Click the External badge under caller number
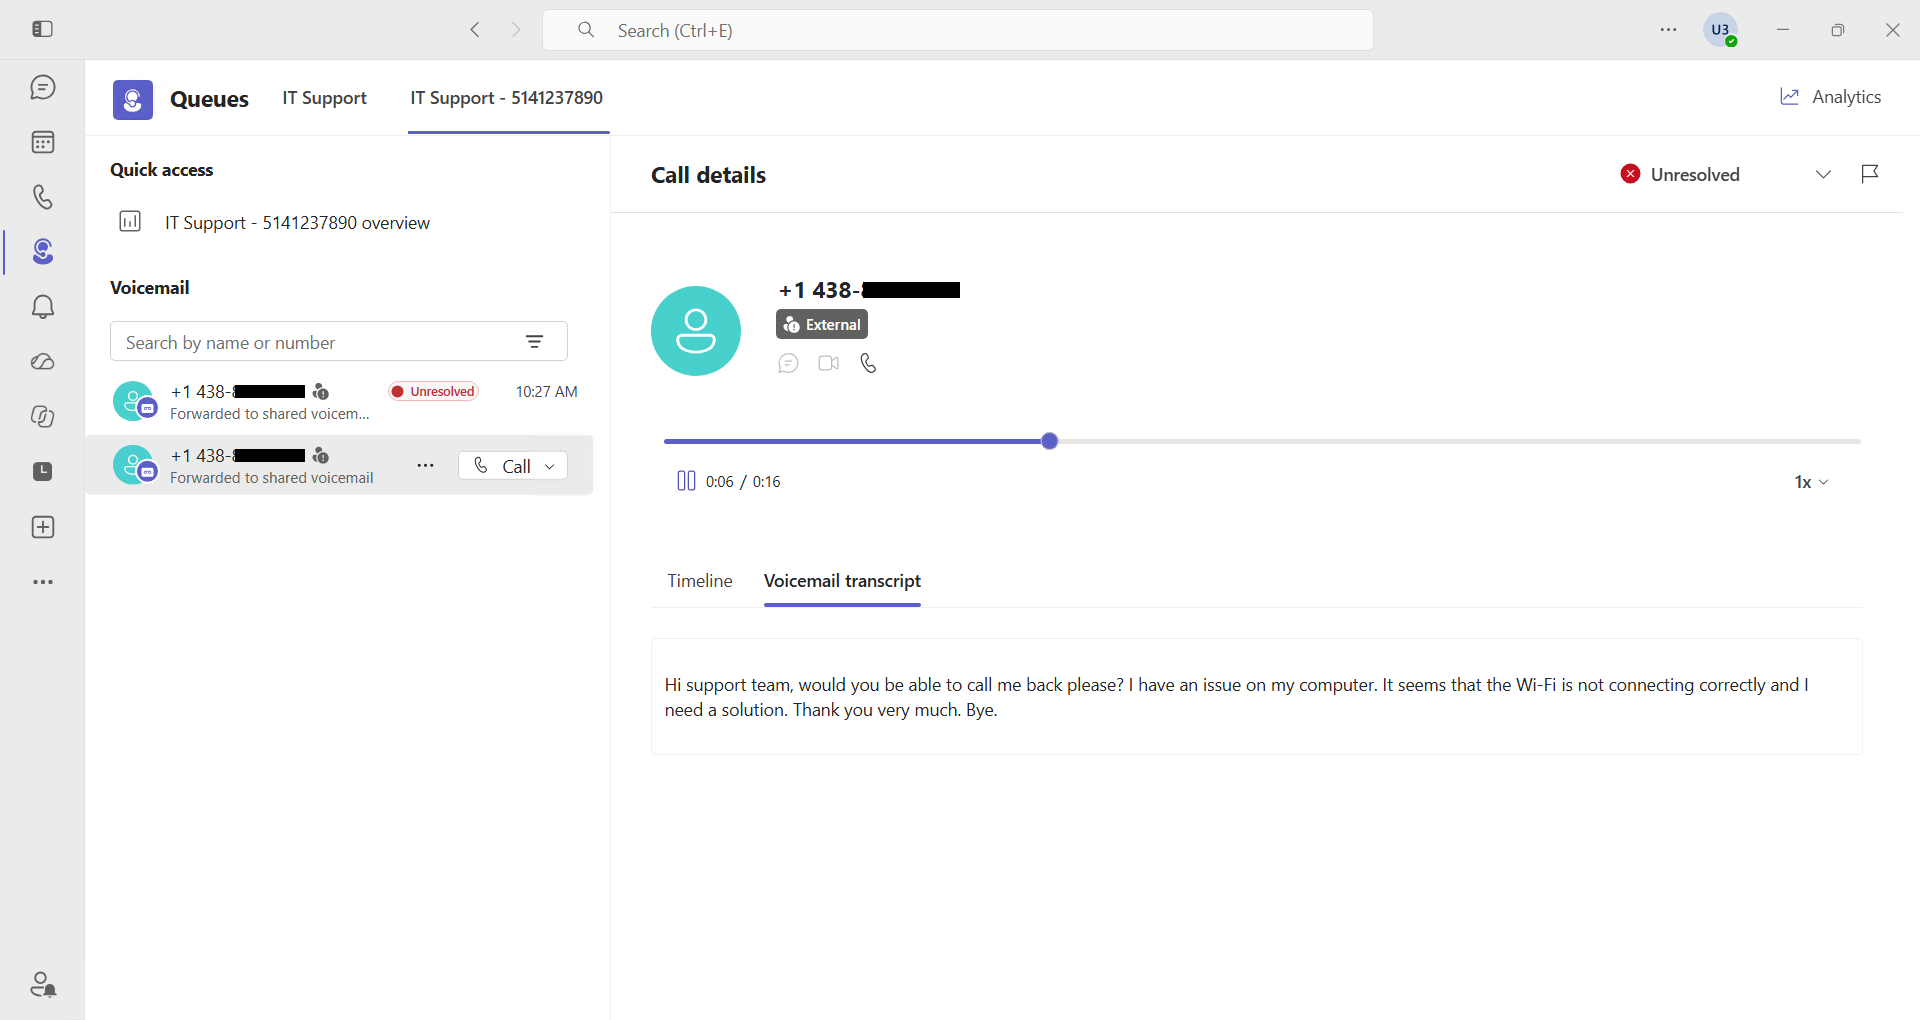The height and width of the screenshot is (1020, 1920). click(822, 324)
